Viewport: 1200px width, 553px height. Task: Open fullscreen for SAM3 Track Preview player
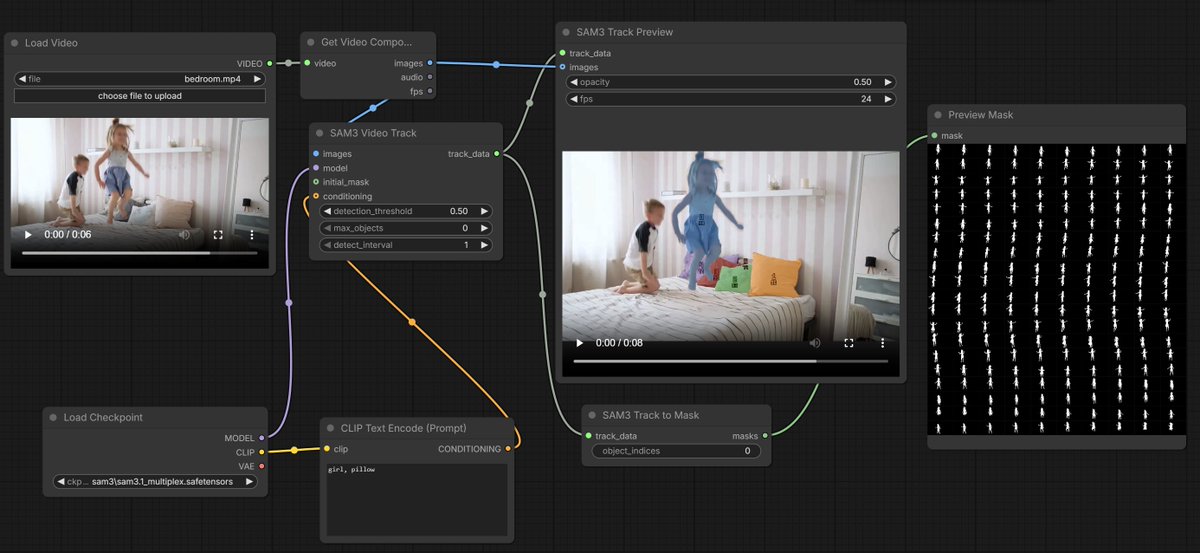[x=849, y=343]
